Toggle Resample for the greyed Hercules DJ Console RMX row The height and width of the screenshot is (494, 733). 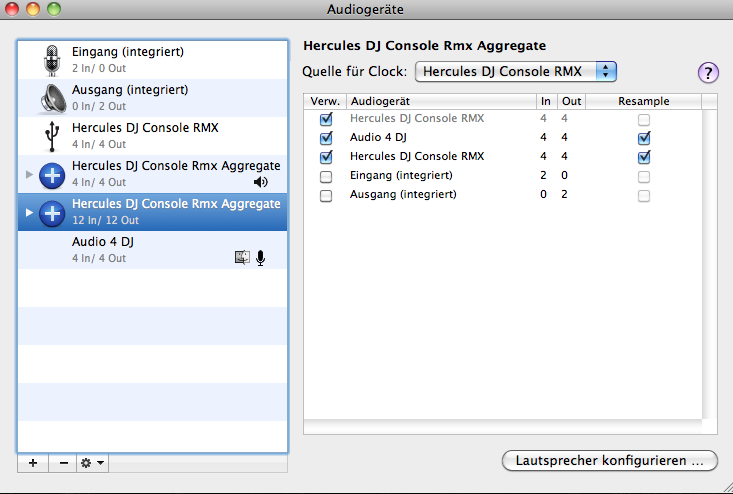tap(644, 120)
